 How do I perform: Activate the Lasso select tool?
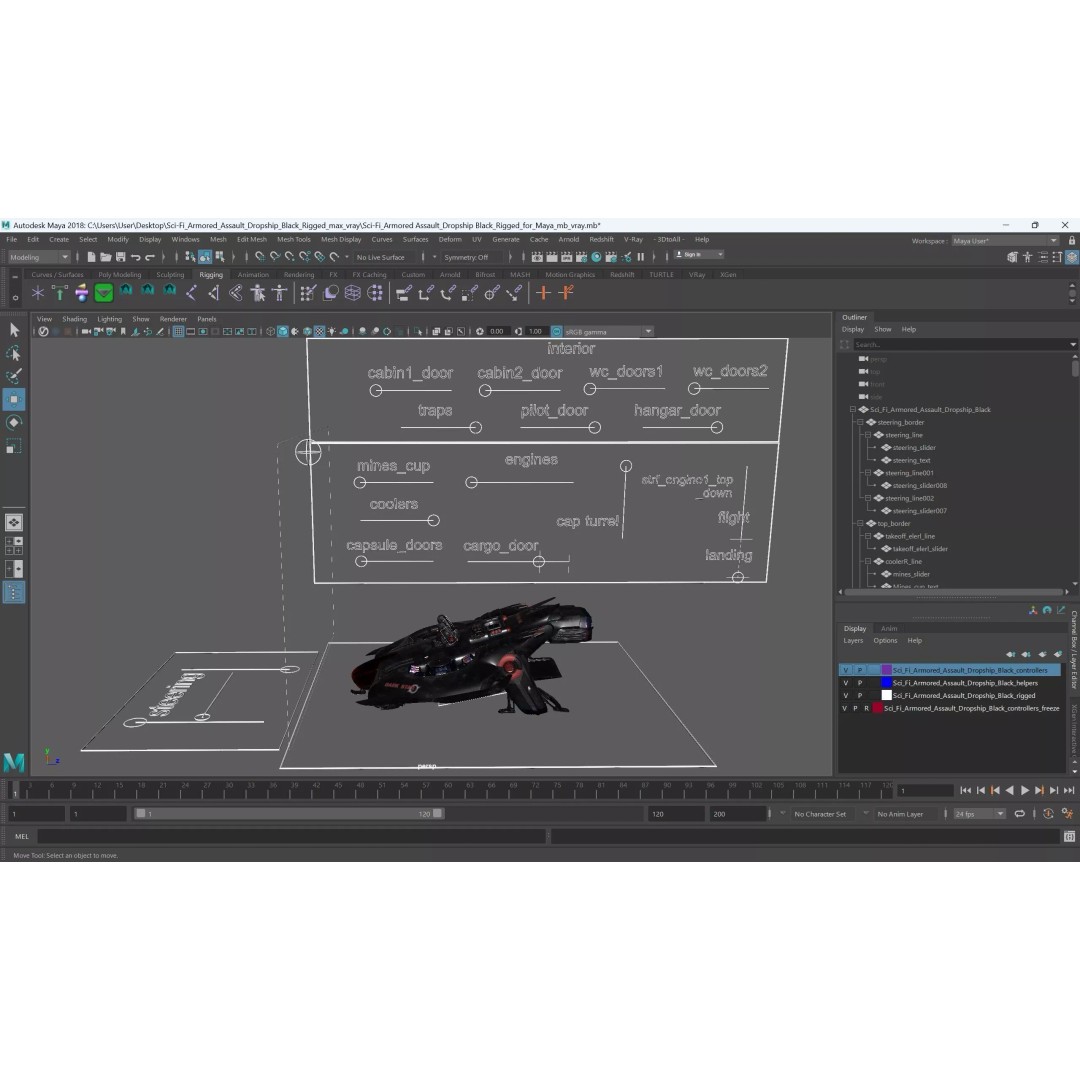click(14, 353)
